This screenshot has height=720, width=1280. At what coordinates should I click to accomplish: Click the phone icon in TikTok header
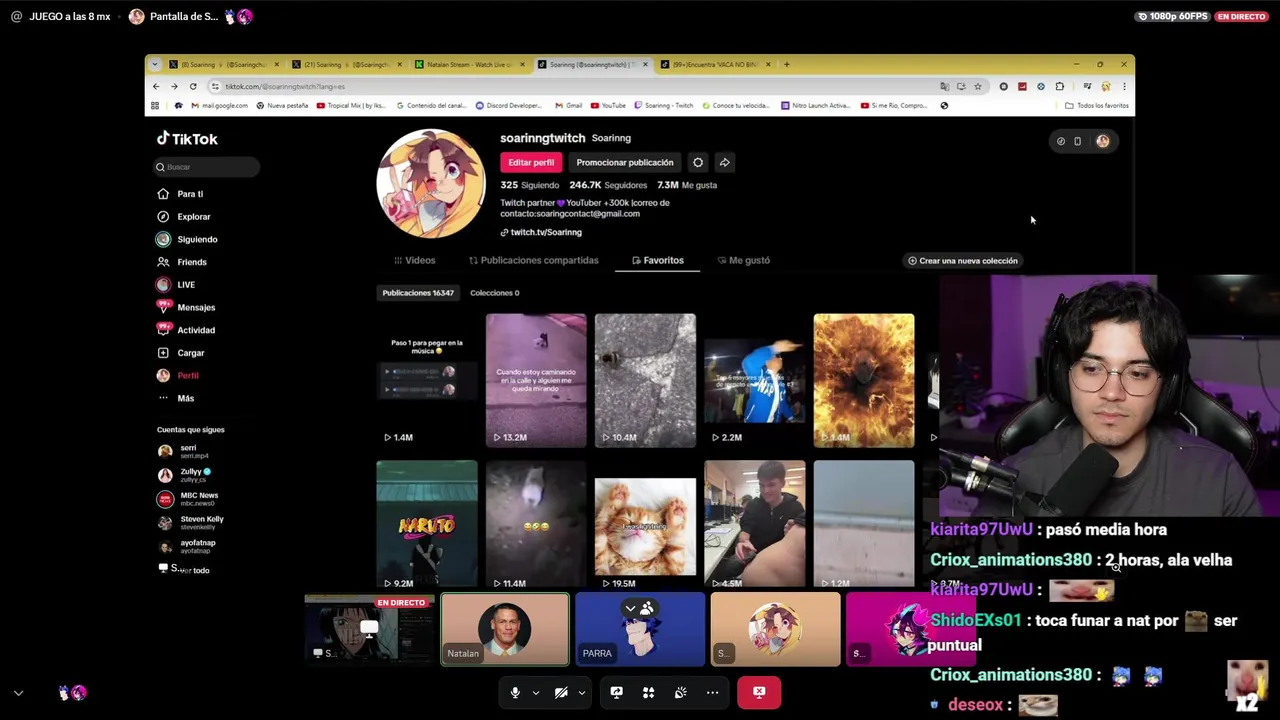(1077, 141)
